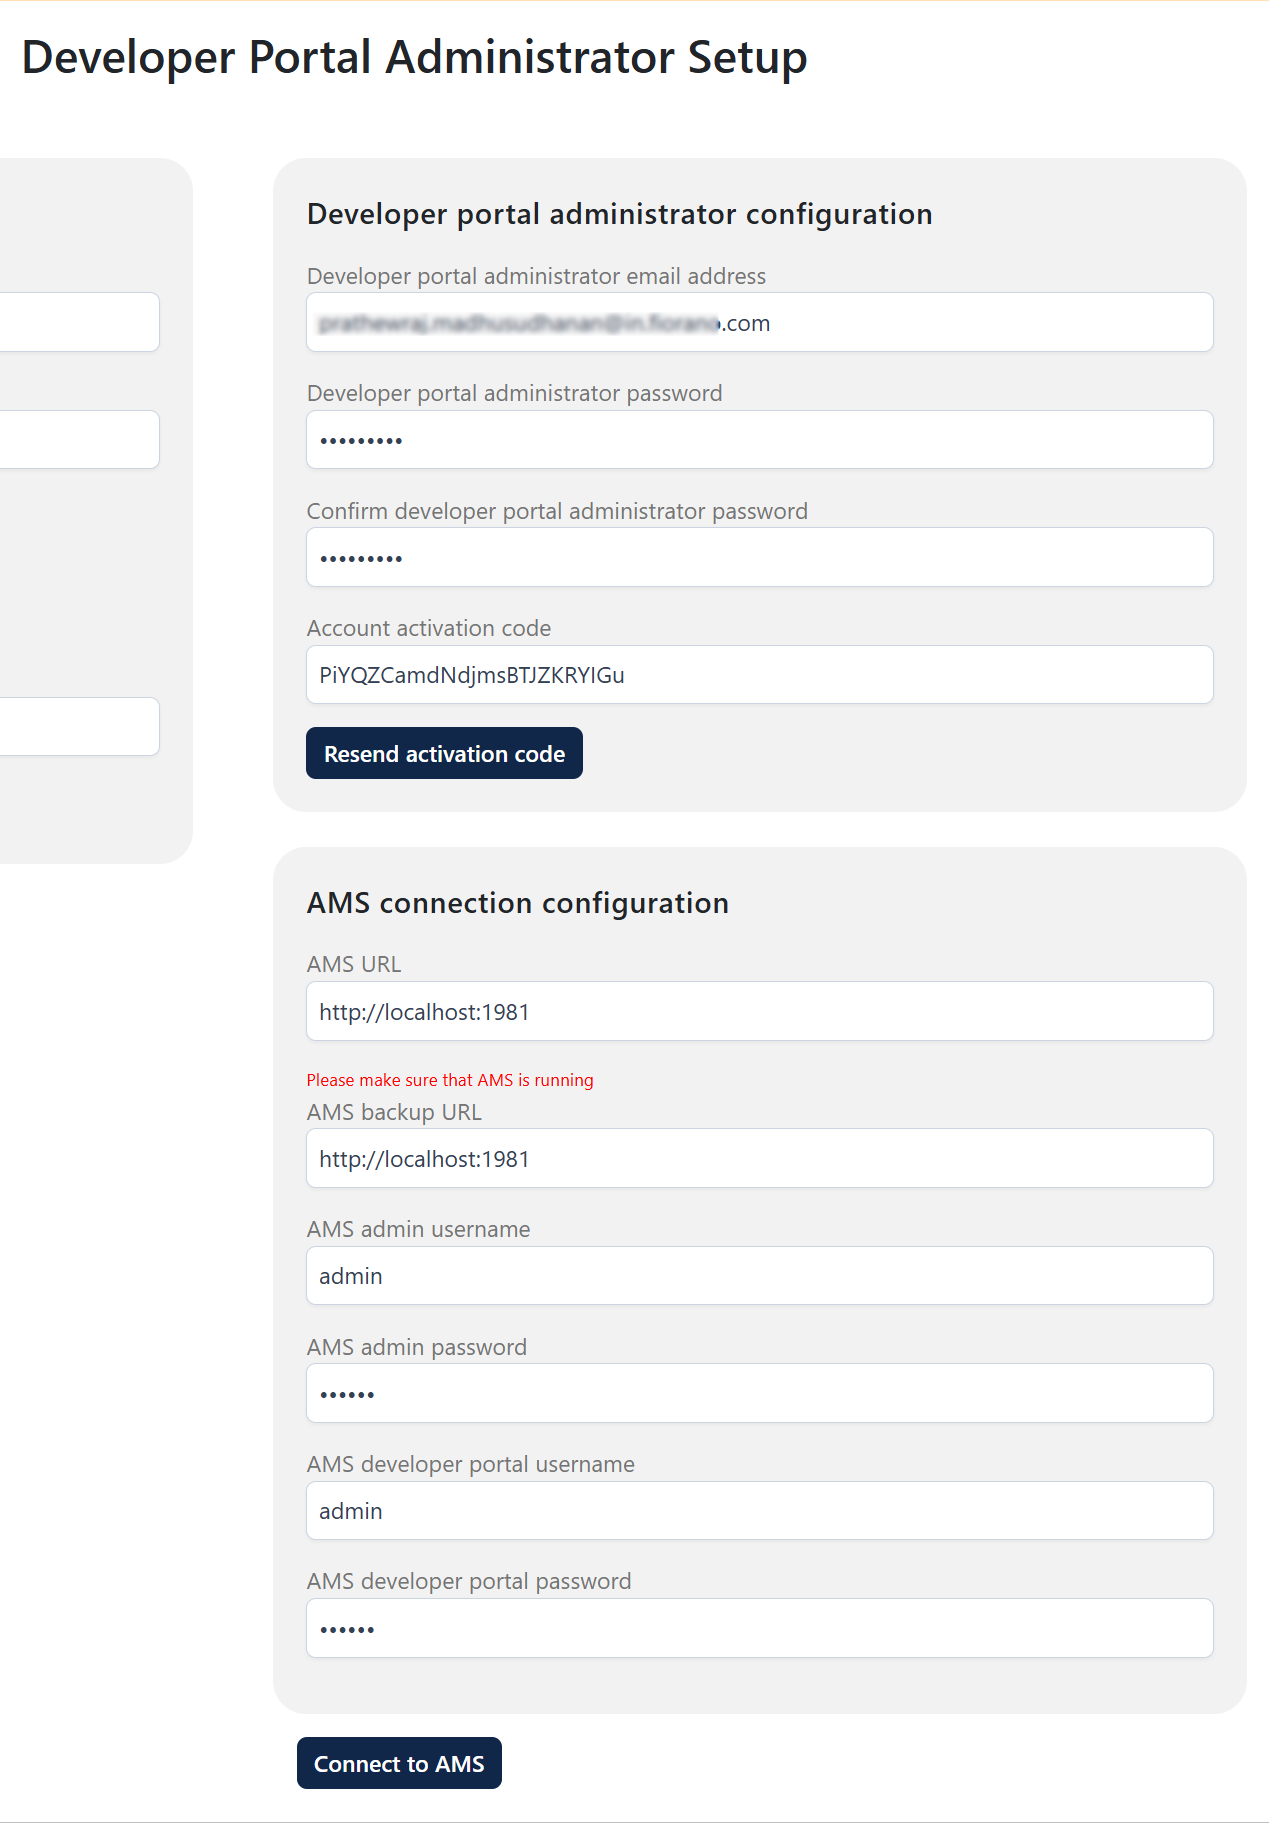1269x1823 pixels.
Task: Click the Connect to AMS button
Action: tap(399, 1763)
